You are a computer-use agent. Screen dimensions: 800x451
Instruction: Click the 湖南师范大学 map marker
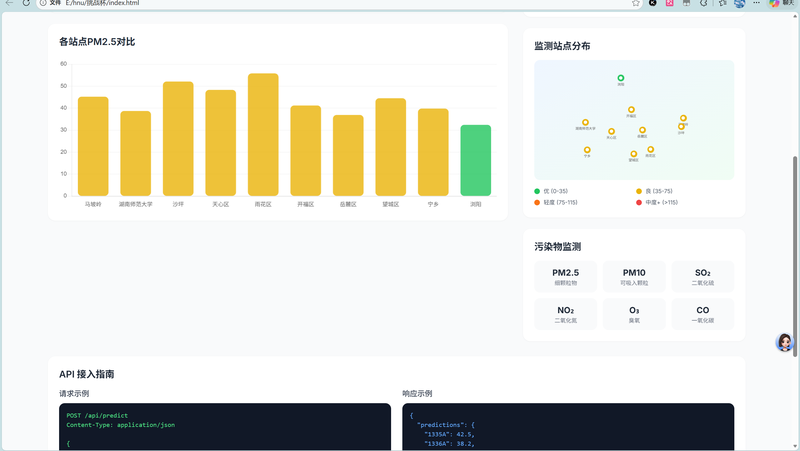click(x=585, y=122)
